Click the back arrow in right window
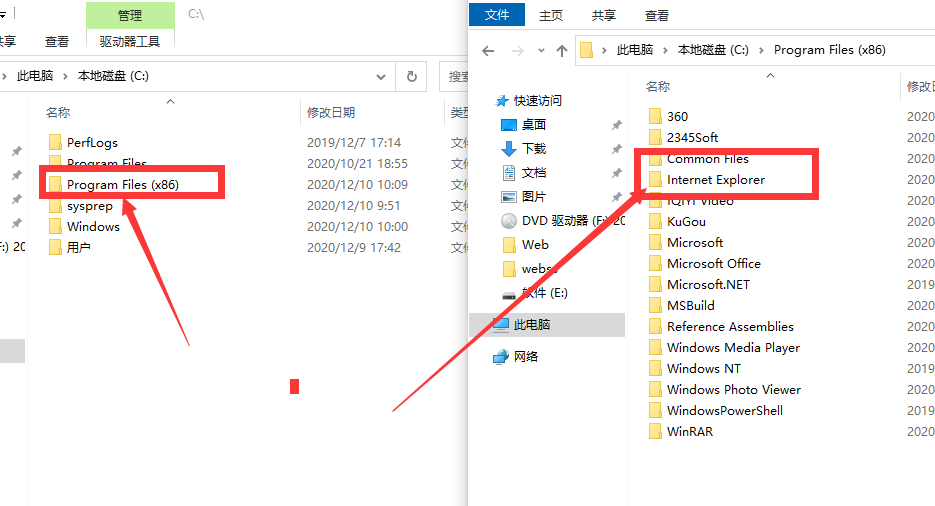This screenshot has height=506, width=935. click(x=488, y=50)
